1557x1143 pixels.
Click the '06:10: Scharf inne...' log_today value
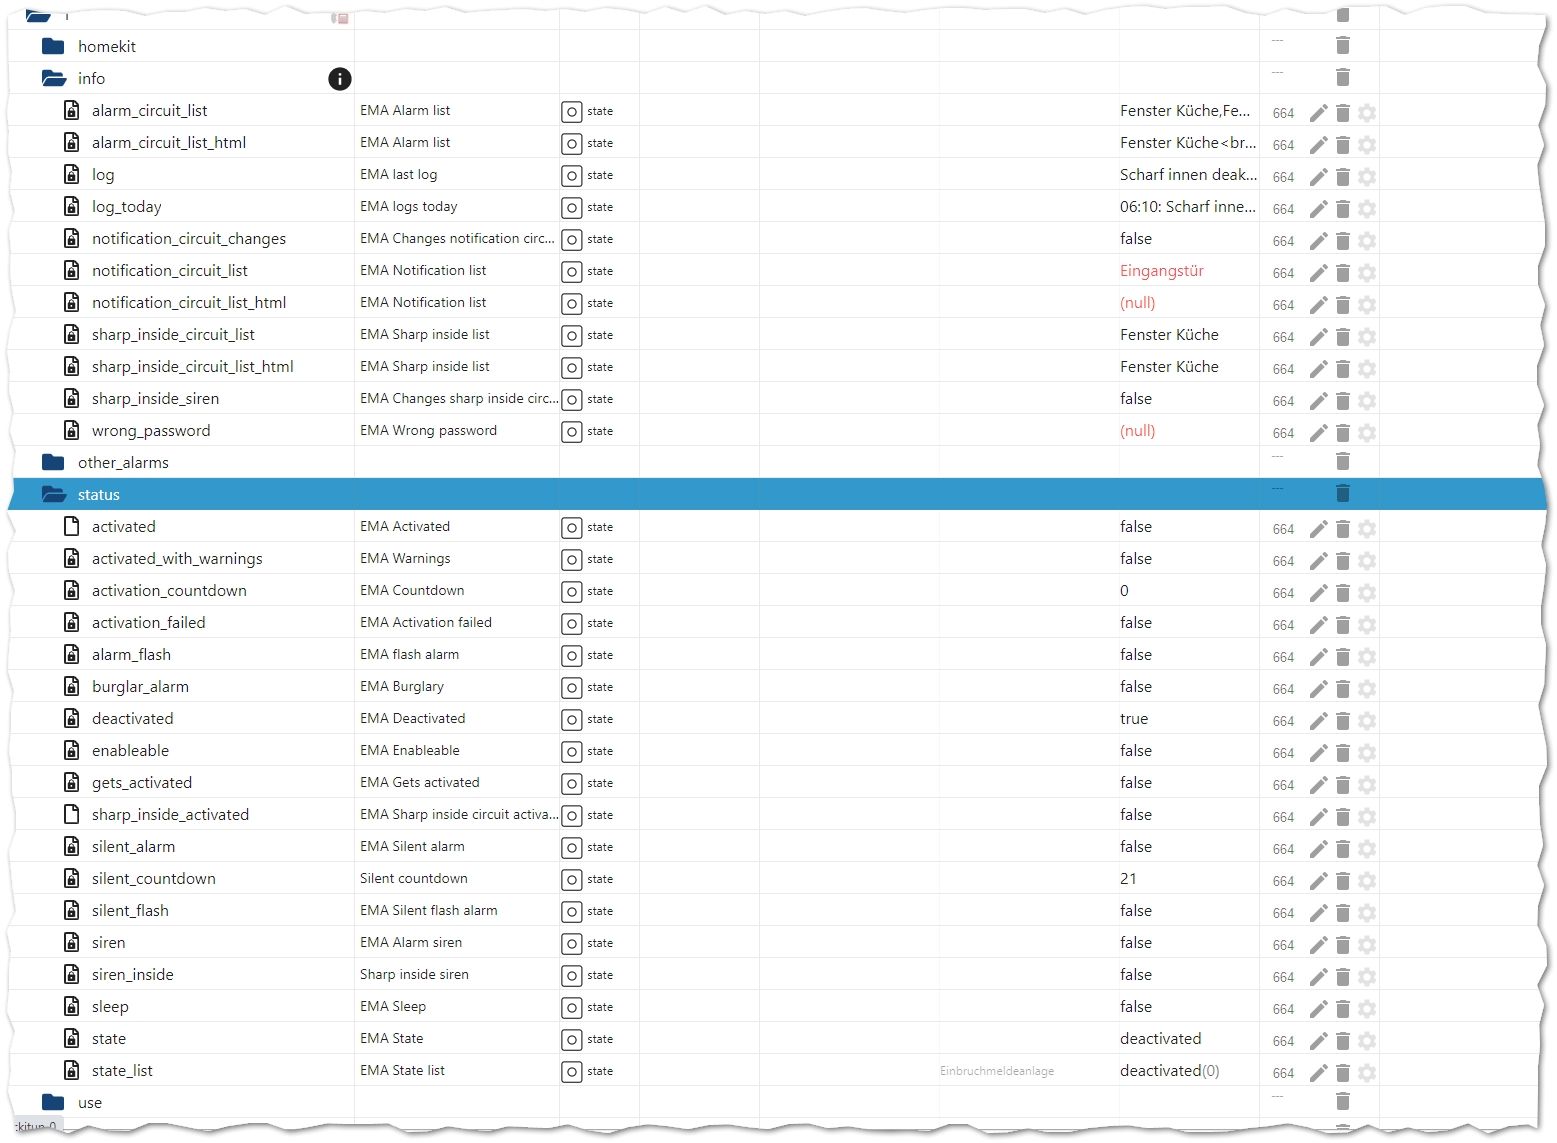[x=1188, y=206]
